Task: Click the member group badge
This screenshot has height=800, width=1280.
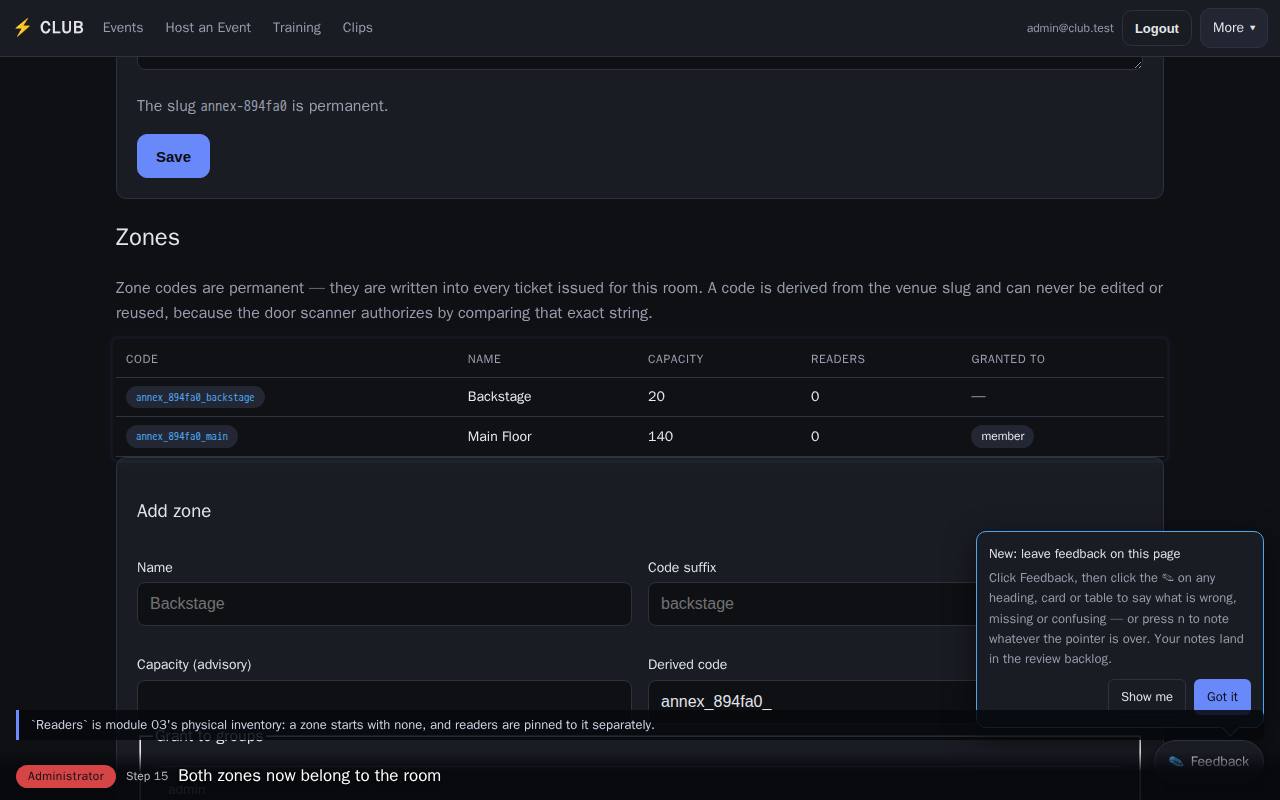Action: click(x=1003, y=436)
